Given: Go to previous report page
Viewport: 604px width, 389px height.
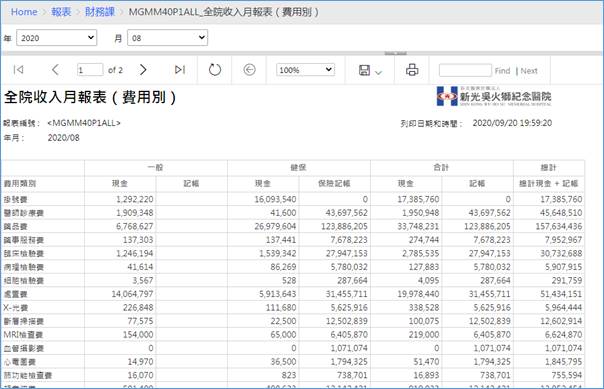Looking at the screenshot, I should coord(55,70).
